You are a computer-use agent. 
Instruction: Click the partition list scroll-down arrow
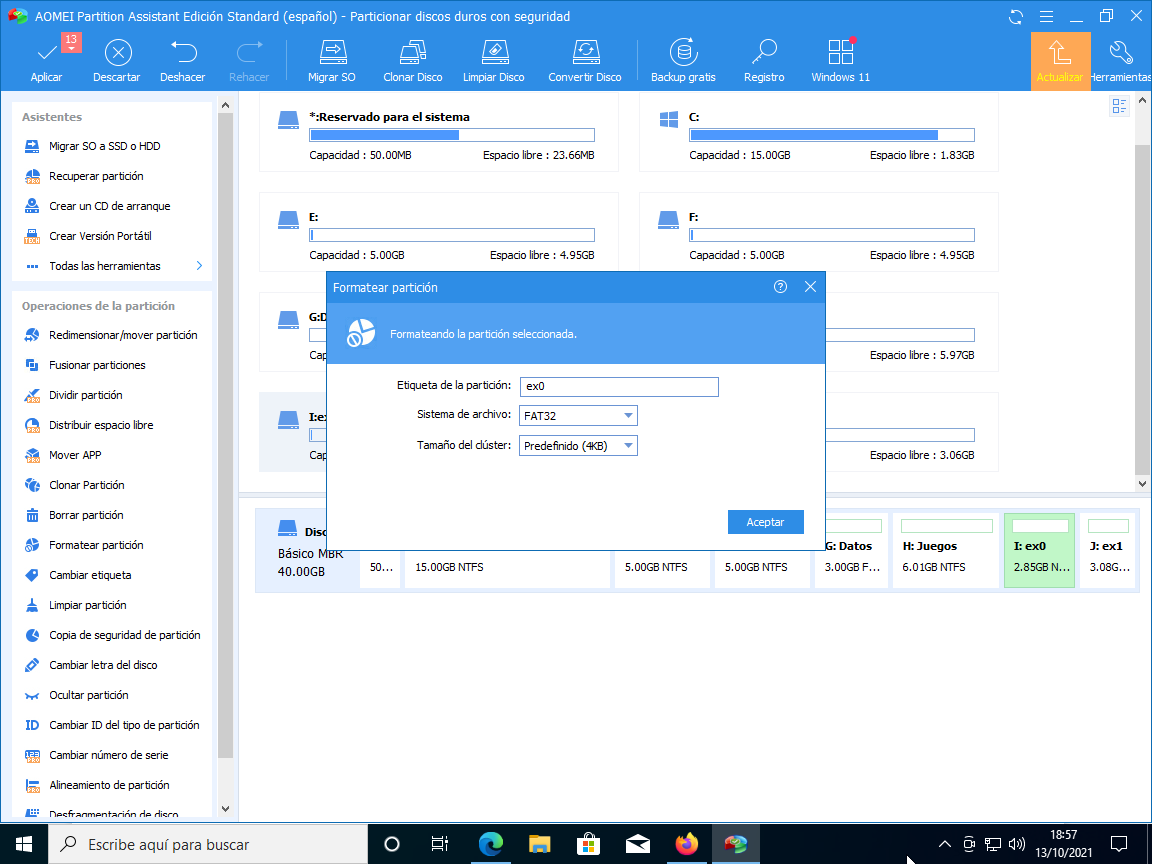[1142, 483]
